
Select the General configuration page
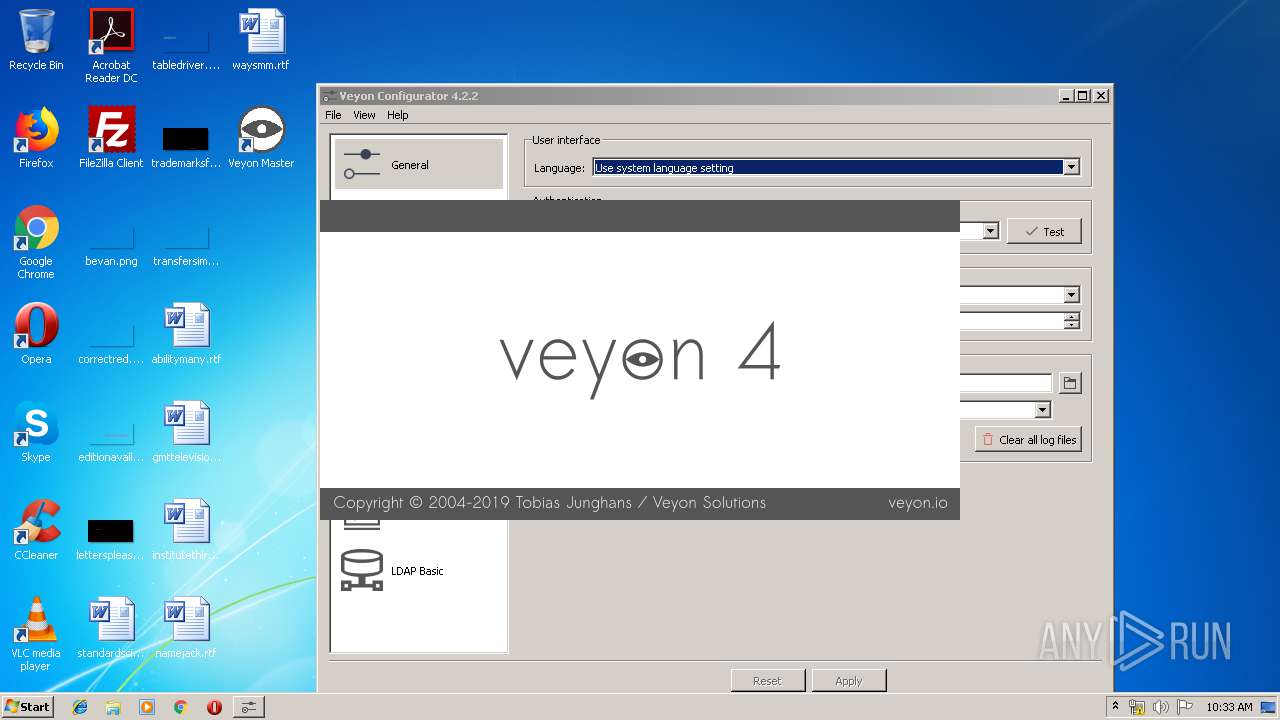[419, 164]
